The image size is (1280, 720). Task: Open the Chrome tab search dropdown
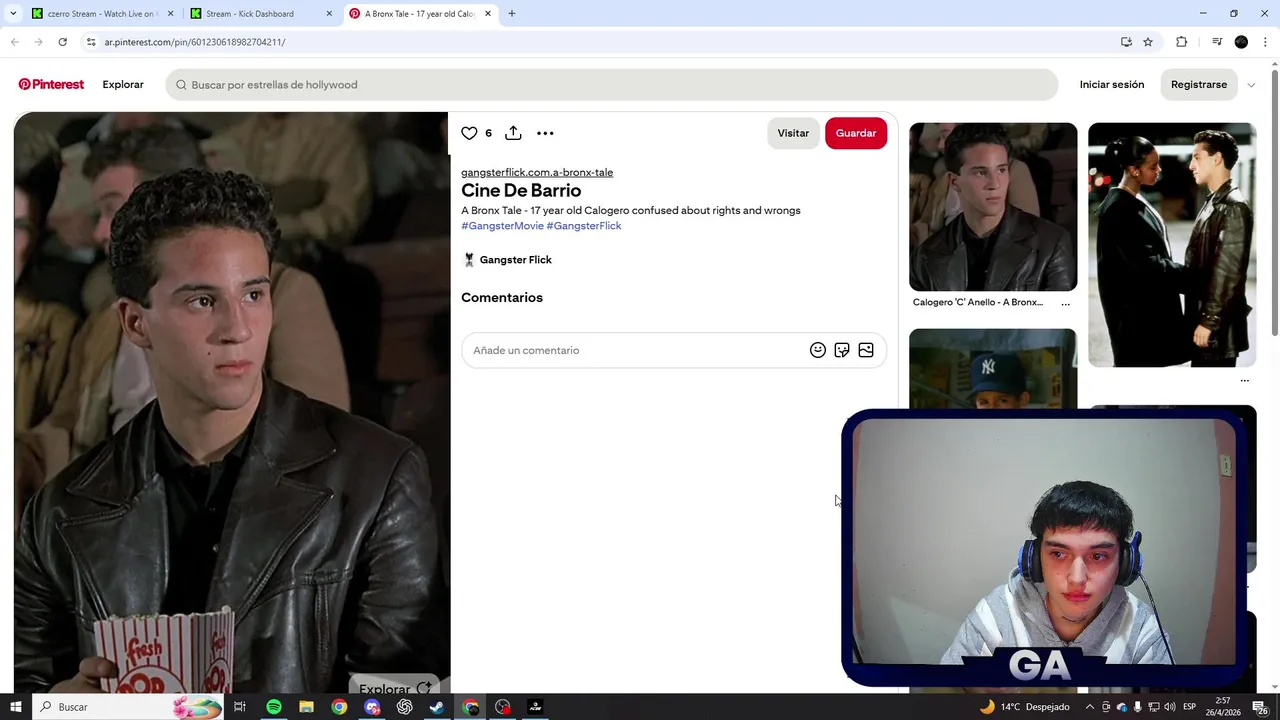coord(13,14)
